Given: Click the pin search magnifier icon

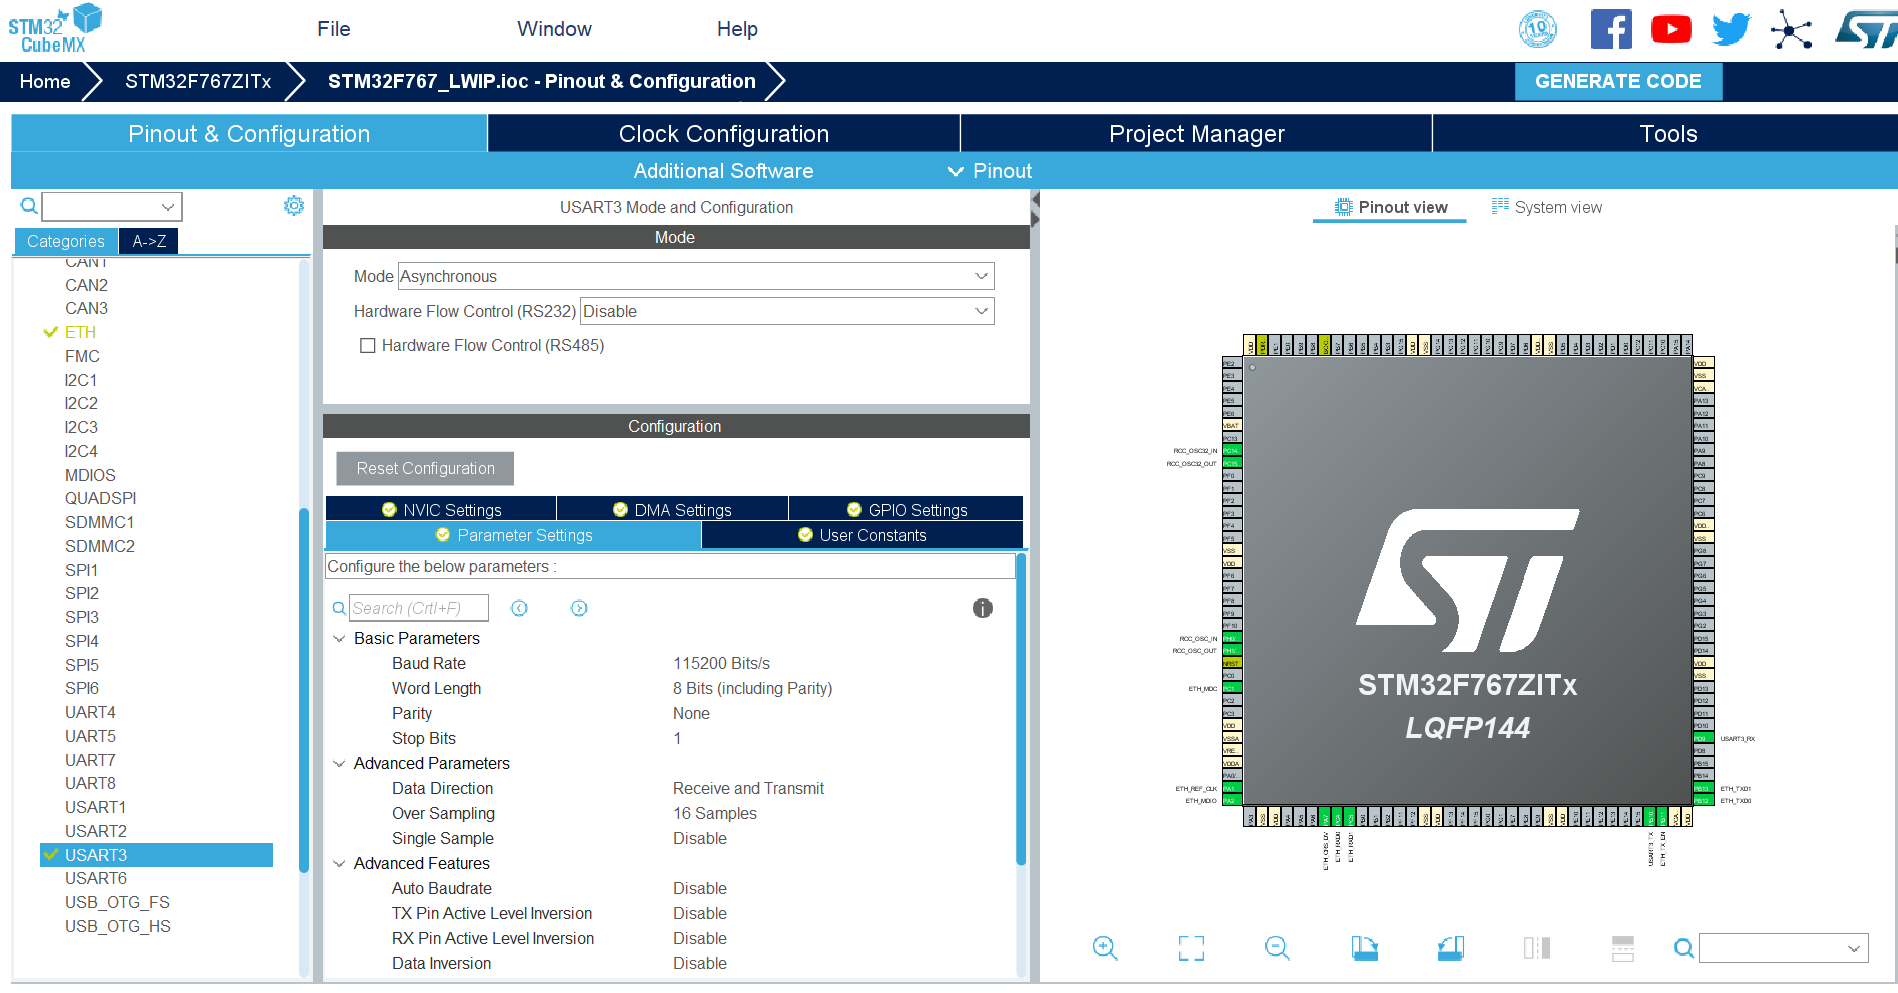Looking at the screenshot, I should 1684,948.
